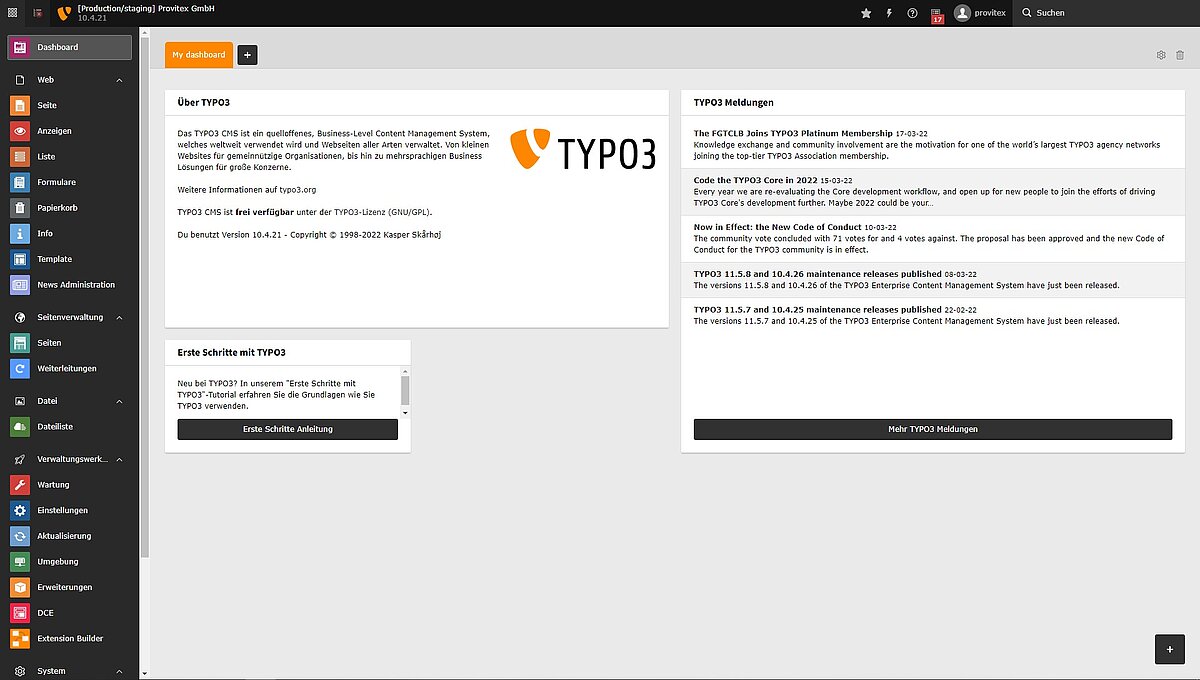Image resolution: width=1200 pixels, height=680 pixels.
Task: Collapse the Datei module group
Action: (69, 401)
